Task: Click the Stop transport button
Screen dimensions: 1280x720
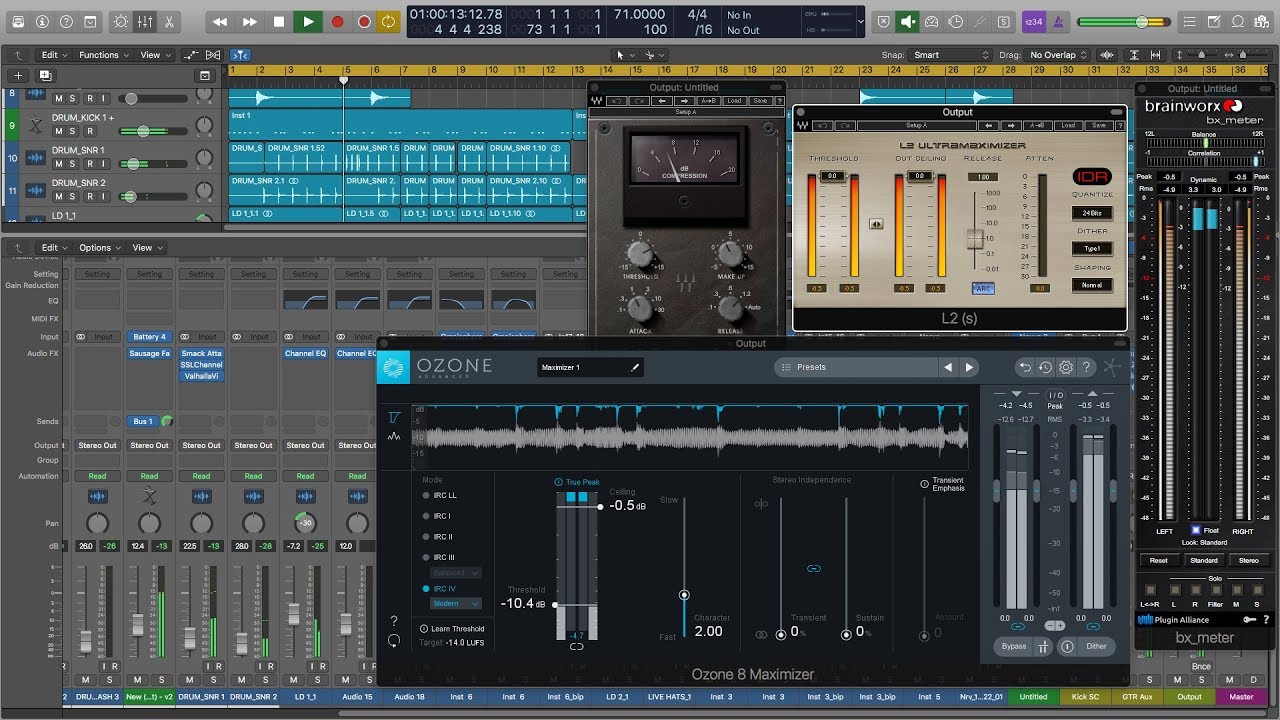Action: point(279,21)
